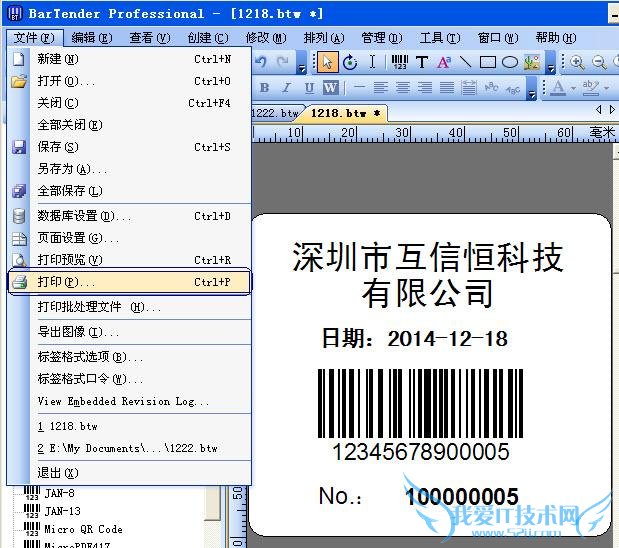Screen dimensions: 619x548
Task: Toggle underline text formatting
Action: pos(309,88)
